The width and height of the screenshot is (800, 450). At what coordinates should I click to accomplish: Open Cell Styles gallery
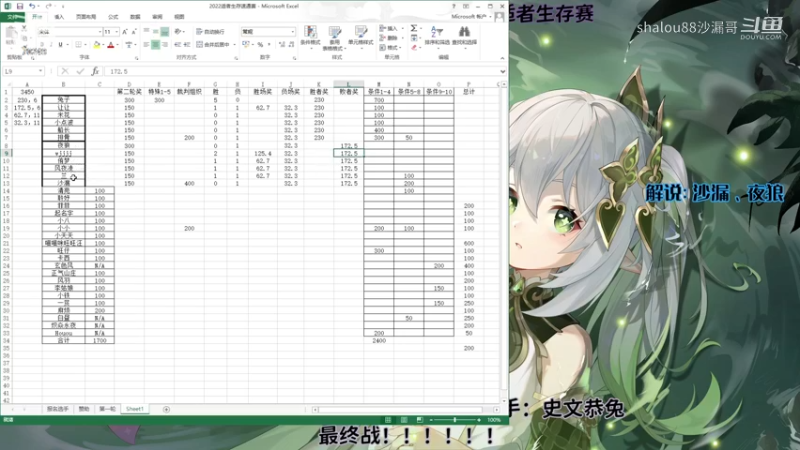[x=361, y=36]
